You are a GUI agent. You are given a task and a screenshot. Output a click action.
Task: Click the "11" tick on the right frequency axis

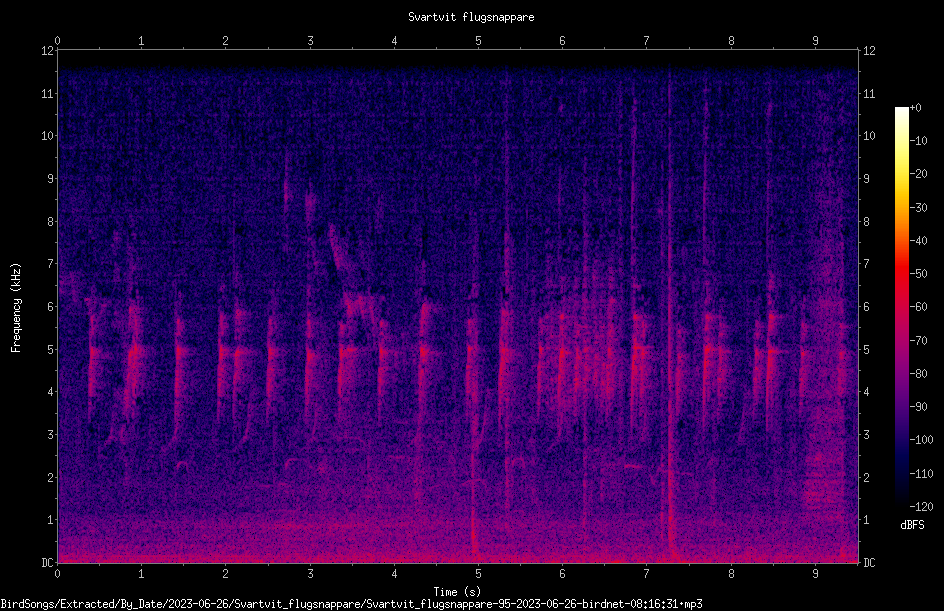point(869,93)
